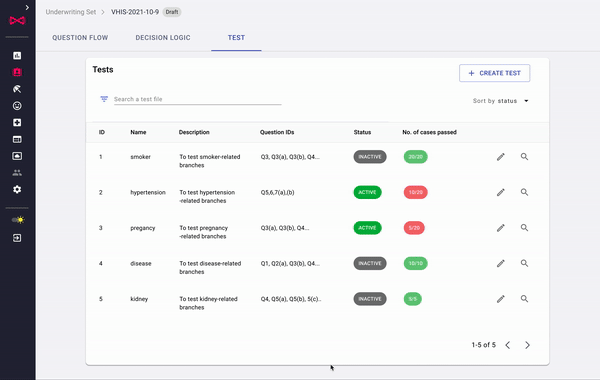Click the 5/5 cases passed badge
The image size is (600, 380).
click(x=412, y=299)
